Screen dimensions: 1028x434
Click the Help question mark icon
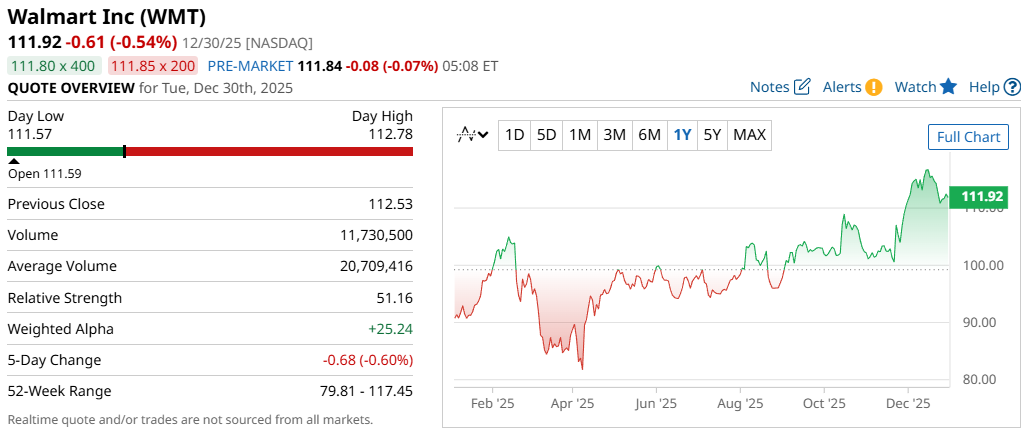(1013, 87)
